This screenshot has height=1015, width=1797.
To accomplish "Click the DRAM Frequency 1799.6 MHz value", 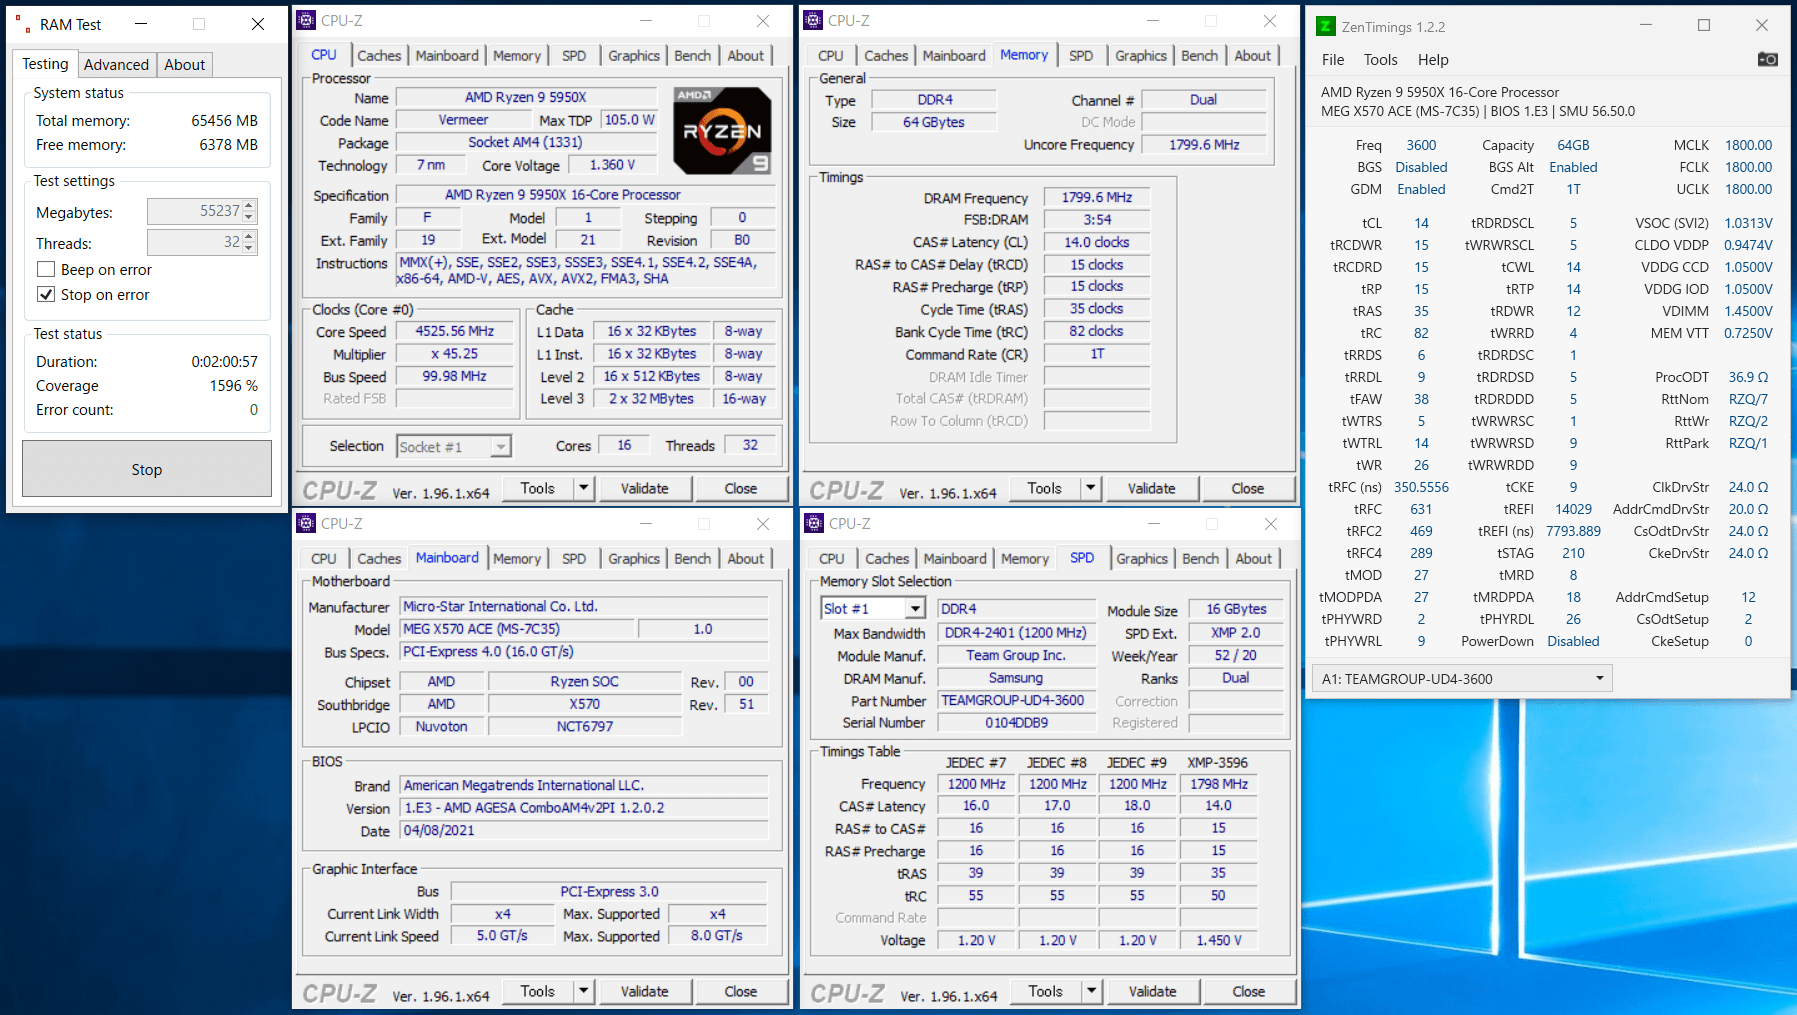I will coord(1097,198).
